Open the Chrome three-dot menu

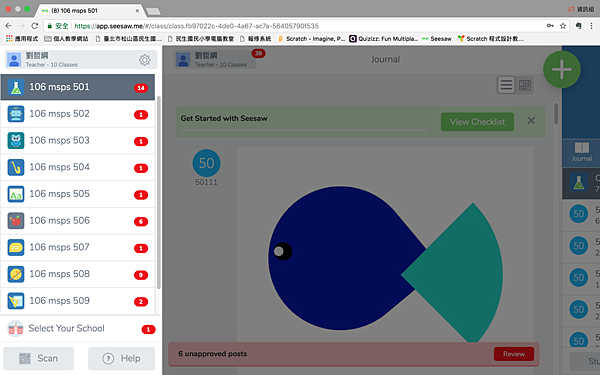592,26
